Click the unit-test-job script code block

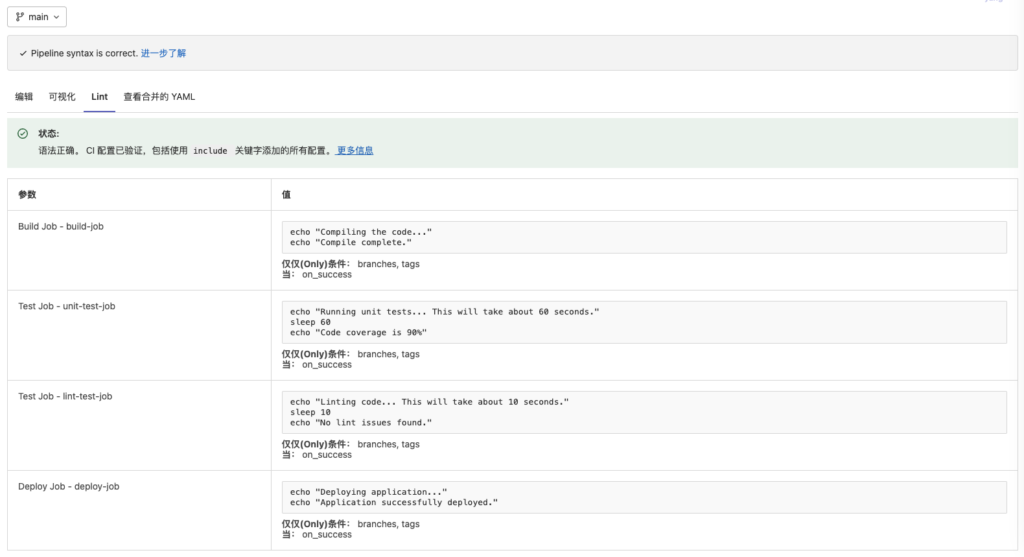644,322
